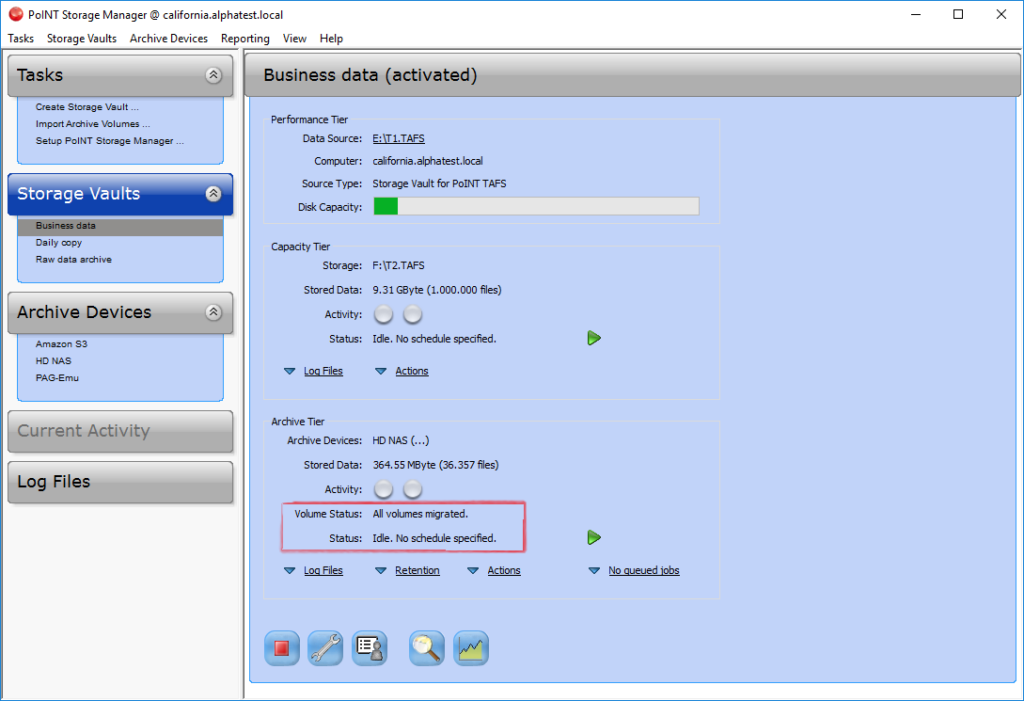1024x701 pixels.
Task: Open the Help menu
Action: point(331,39)
